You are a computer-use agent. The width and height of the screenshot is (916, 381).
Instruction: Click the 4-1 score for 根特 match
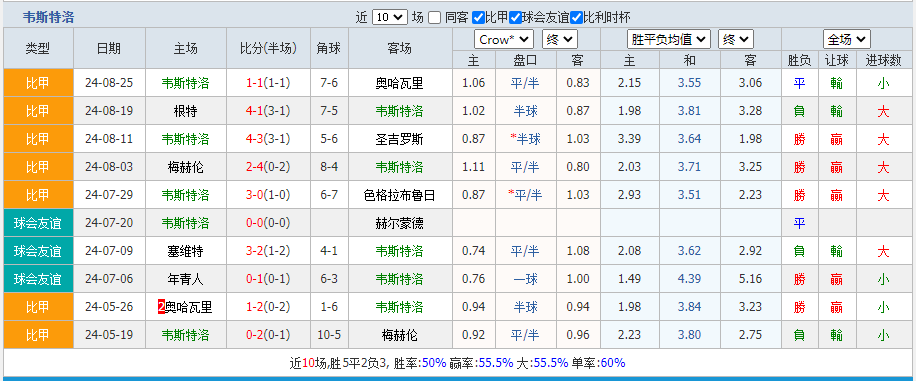[x=254, y=111]
